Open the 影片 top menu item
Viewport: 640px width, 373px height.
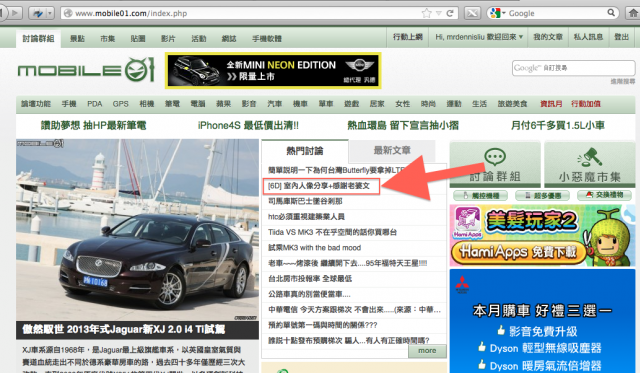click(168, 38)
